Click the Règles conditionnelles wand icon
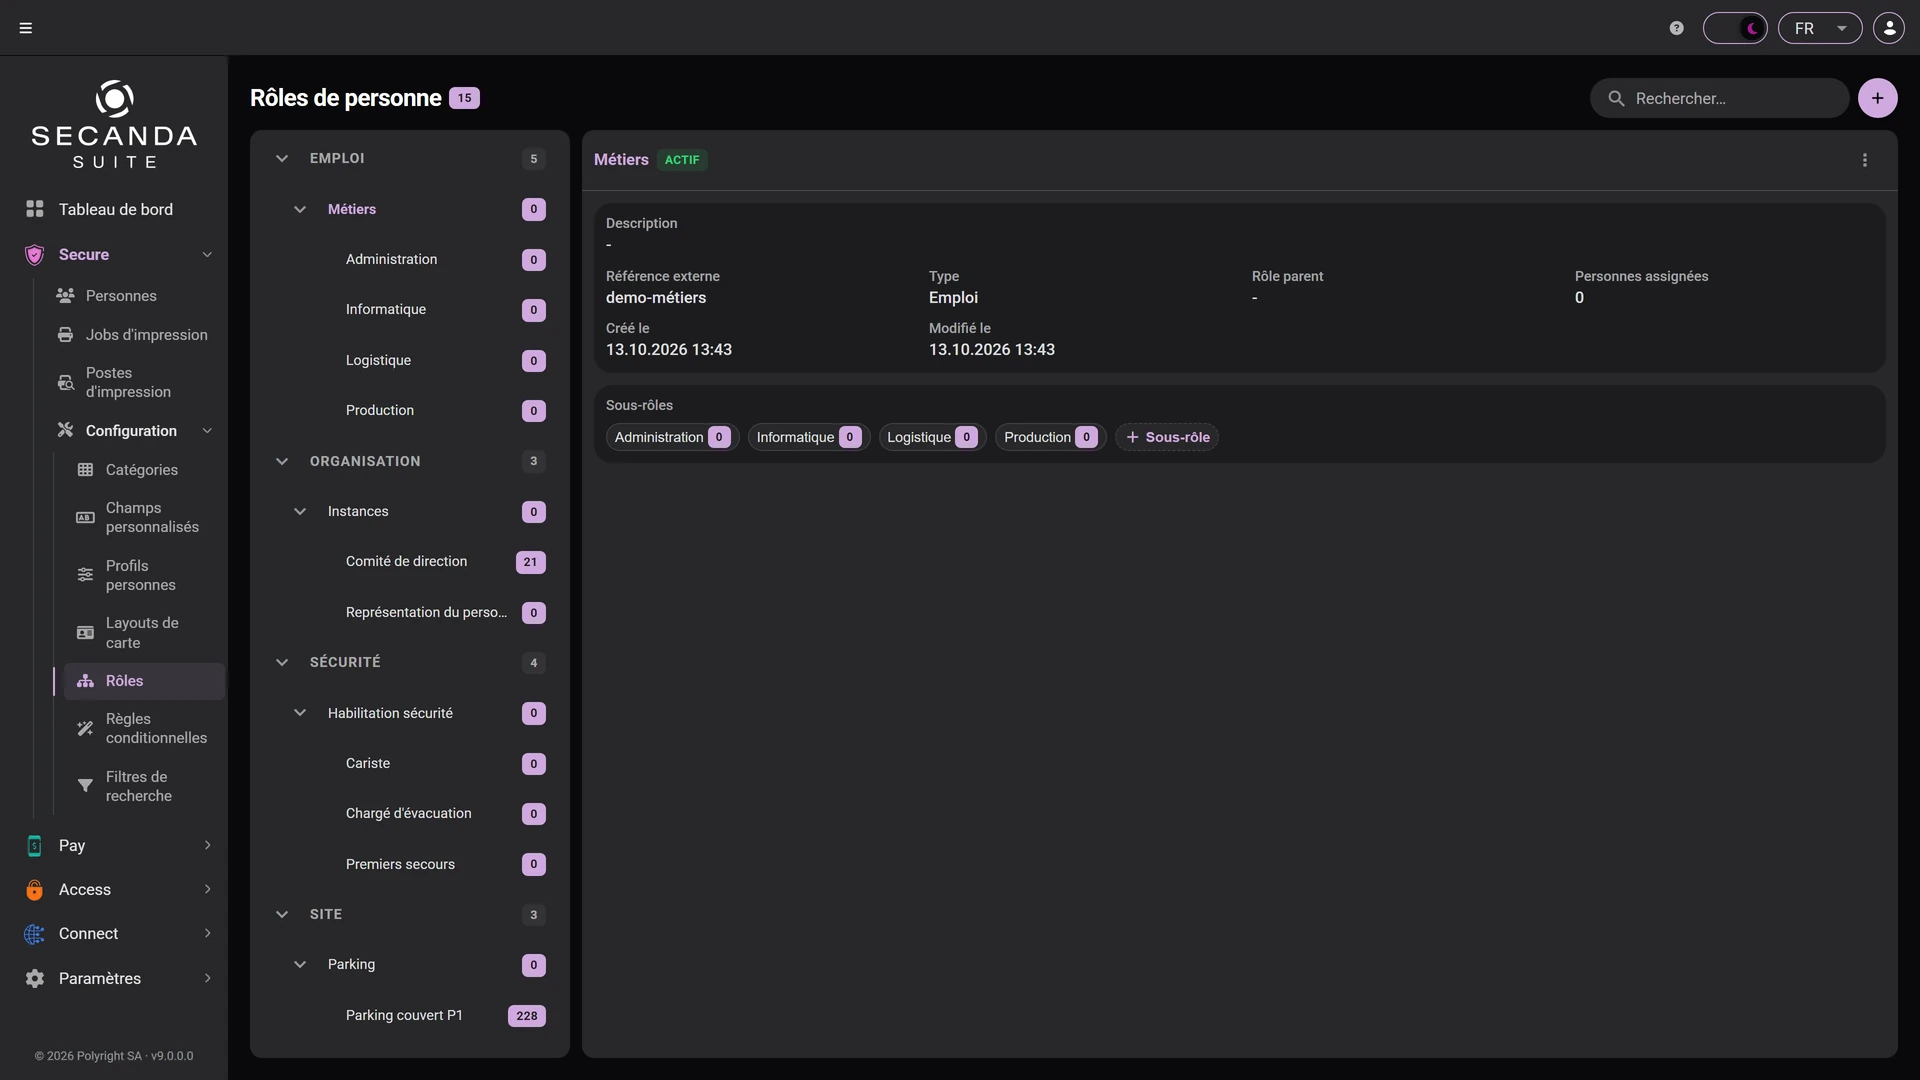 coord(85,729)
